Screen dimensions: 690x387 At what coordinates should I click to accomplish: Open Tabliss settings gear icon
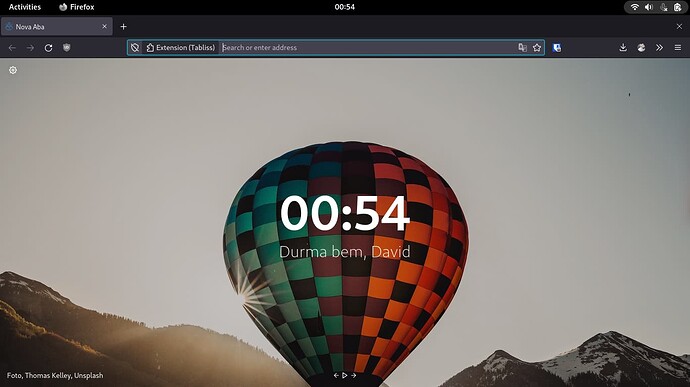click(x=13, y=70)
